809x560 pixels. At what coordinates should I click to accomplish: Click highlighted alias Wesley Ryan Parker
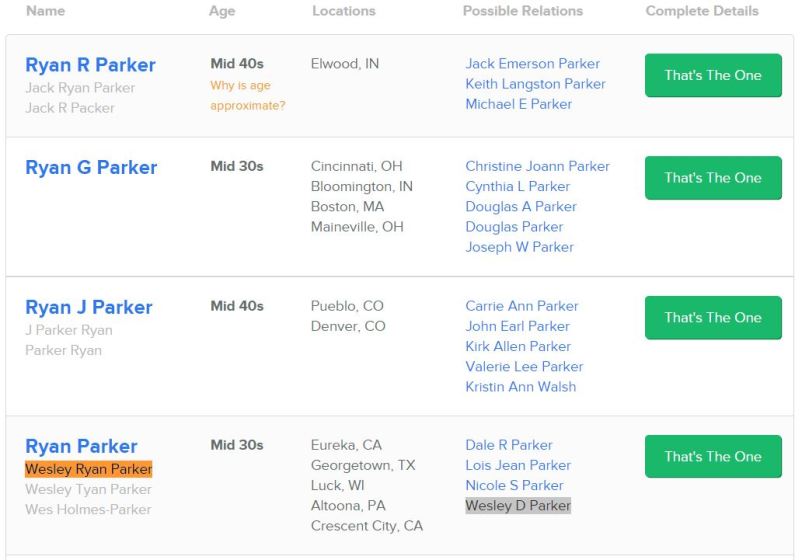point(89,469)
